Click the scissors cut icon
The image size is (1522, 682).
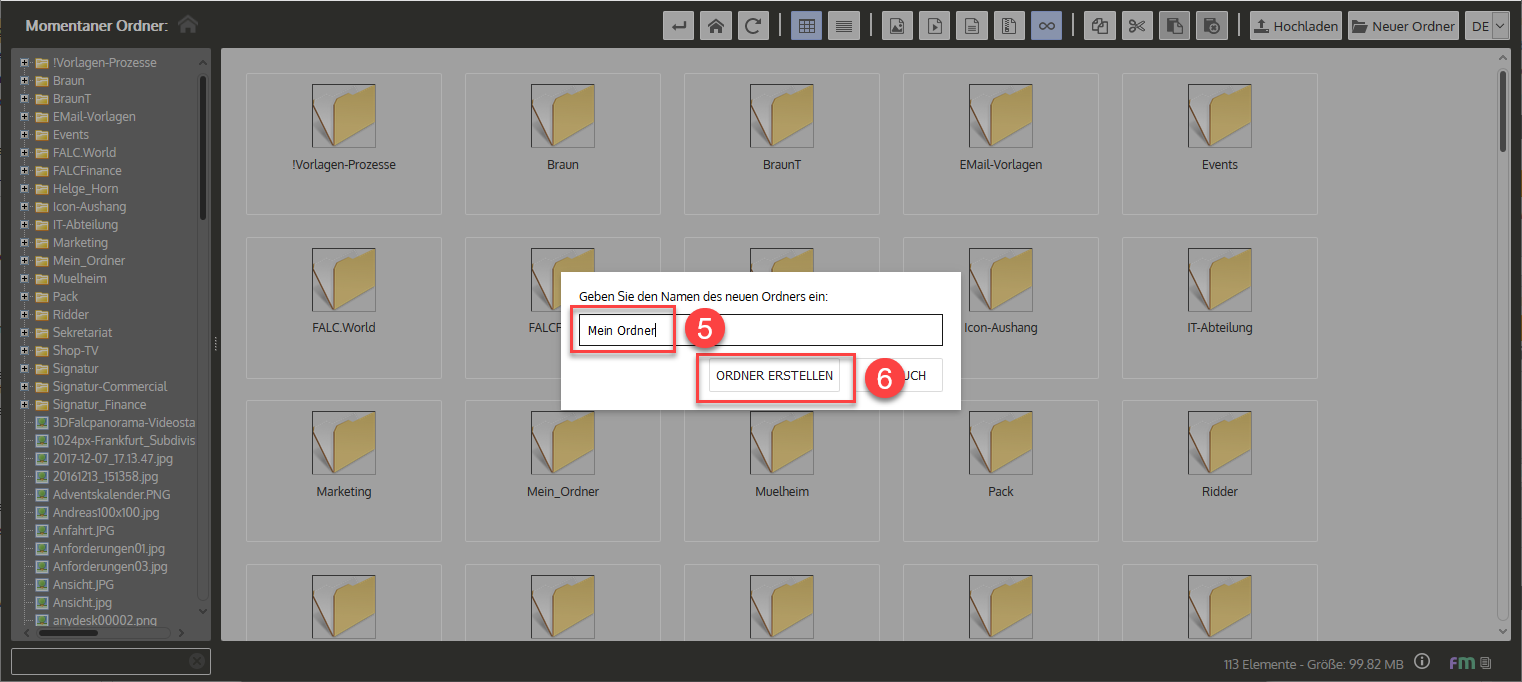(1136, 26)
